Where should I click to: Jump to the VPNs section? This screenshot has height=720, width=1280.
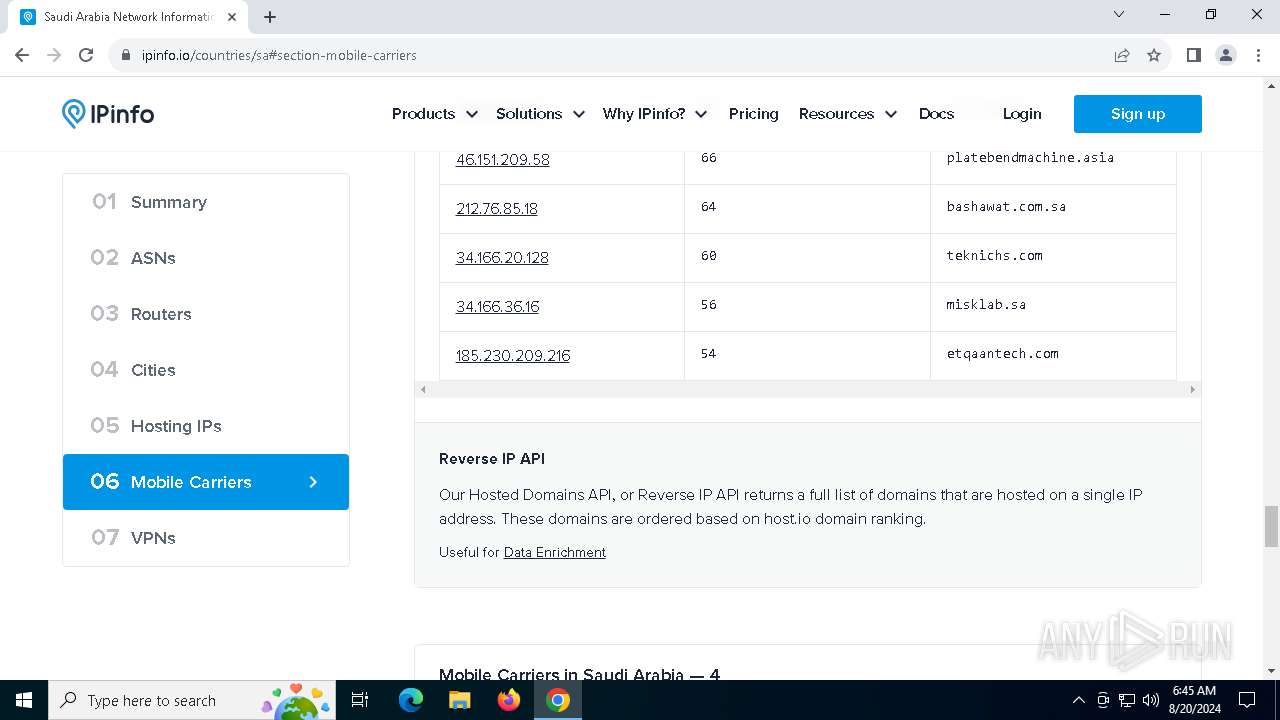pyautogui.click(x=206, y=538)
